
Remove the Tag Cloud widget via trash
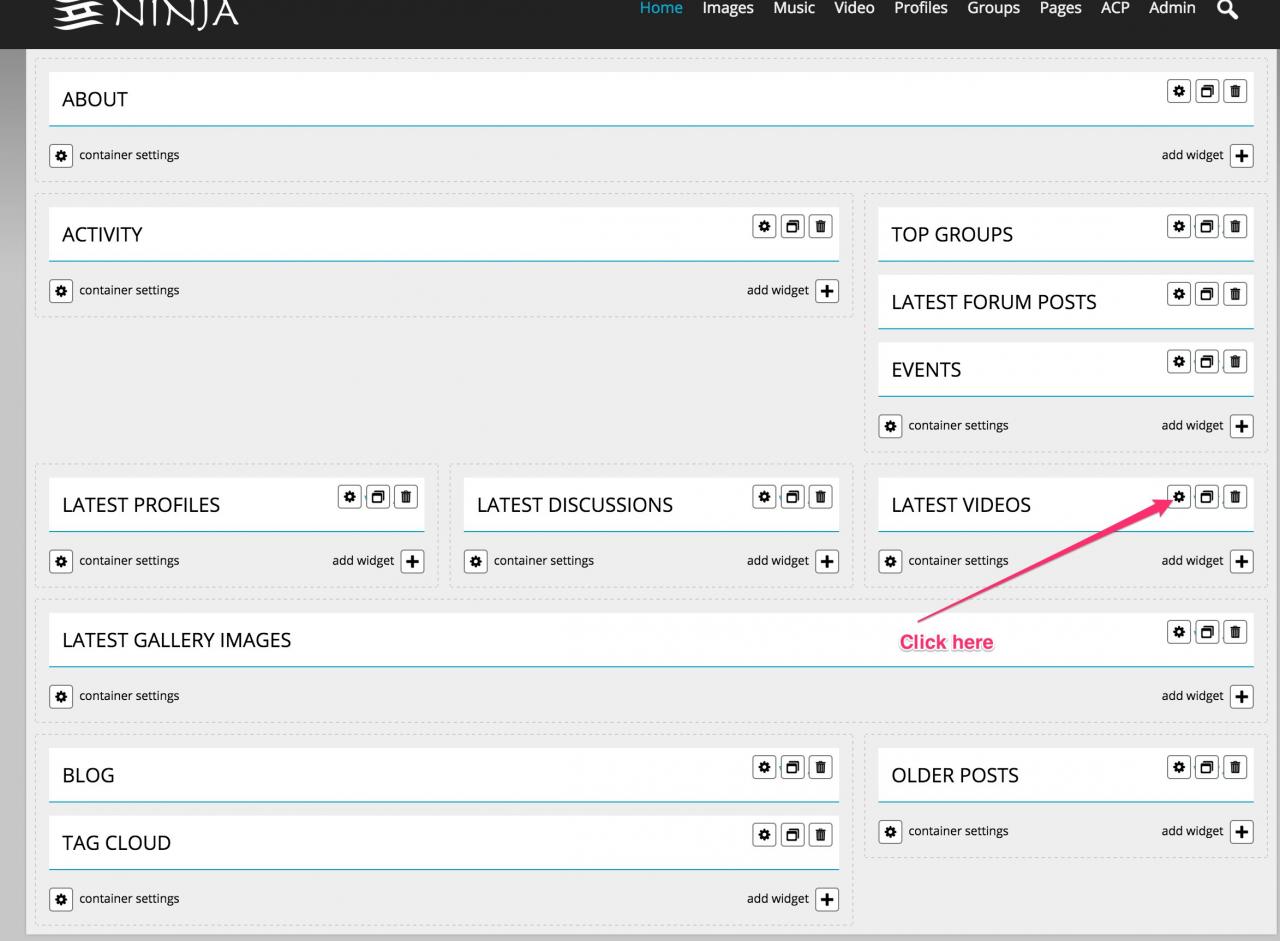(821, 834)
